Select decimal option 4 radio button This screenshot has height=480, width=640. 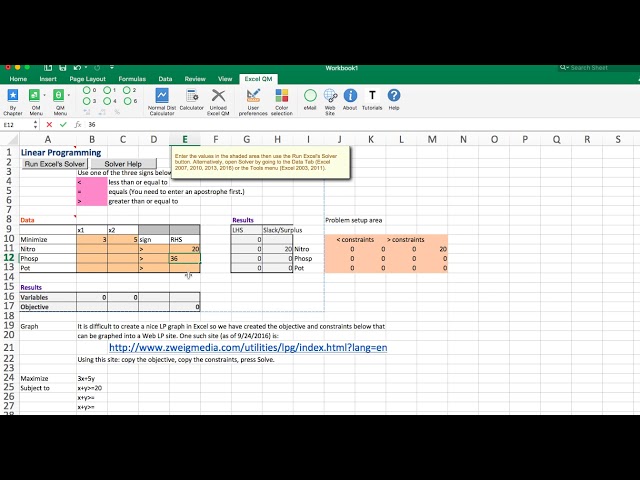tap(107, 101)
